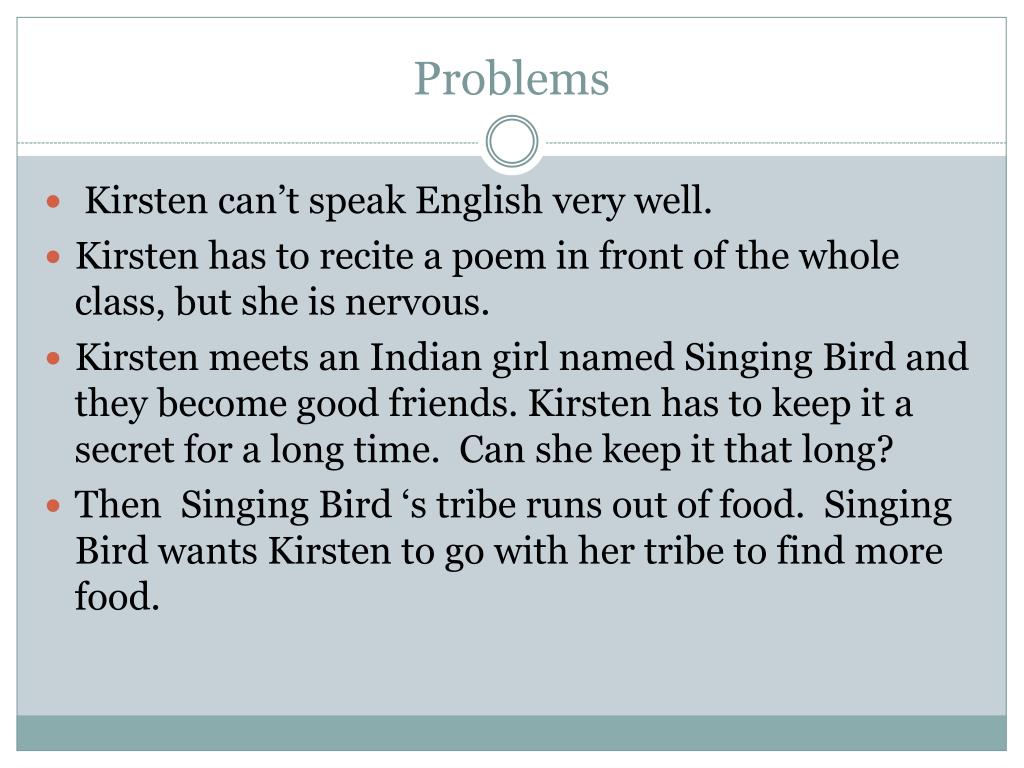
Task: Click the decorative circle below the title
Action: 512,142
